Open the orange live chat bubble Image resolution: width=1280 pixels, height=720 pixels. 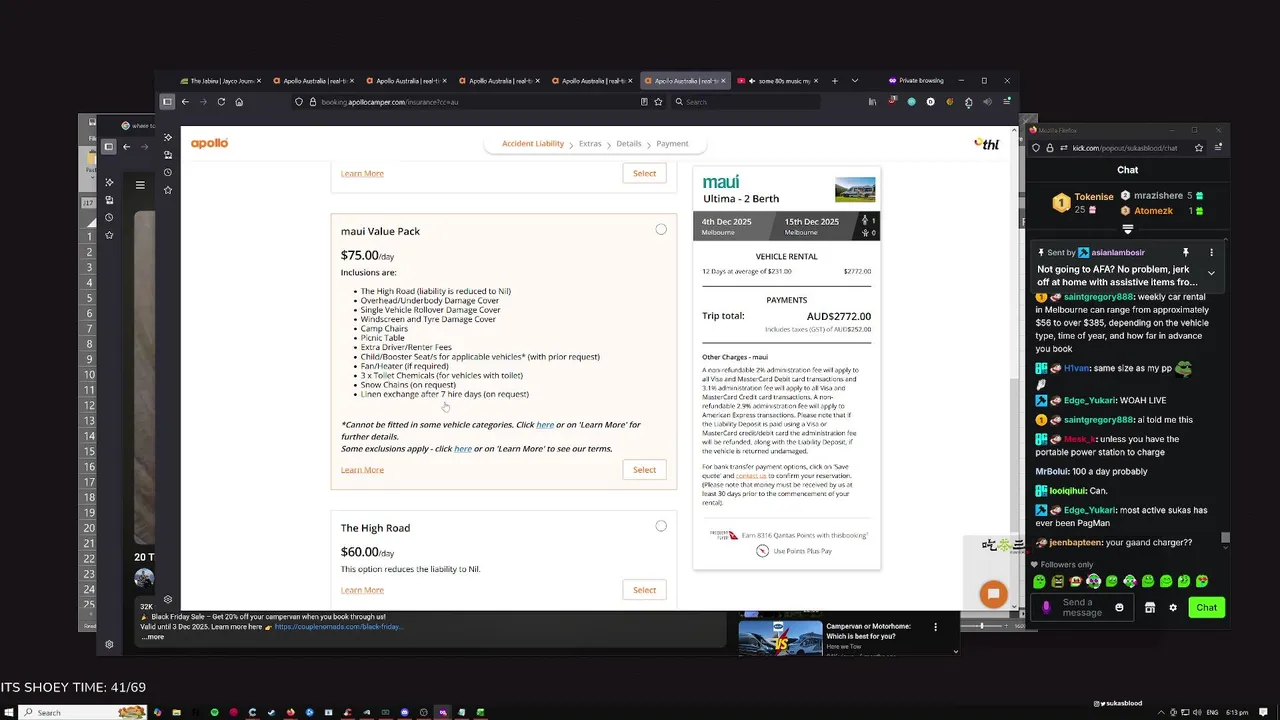coord(993,594)
